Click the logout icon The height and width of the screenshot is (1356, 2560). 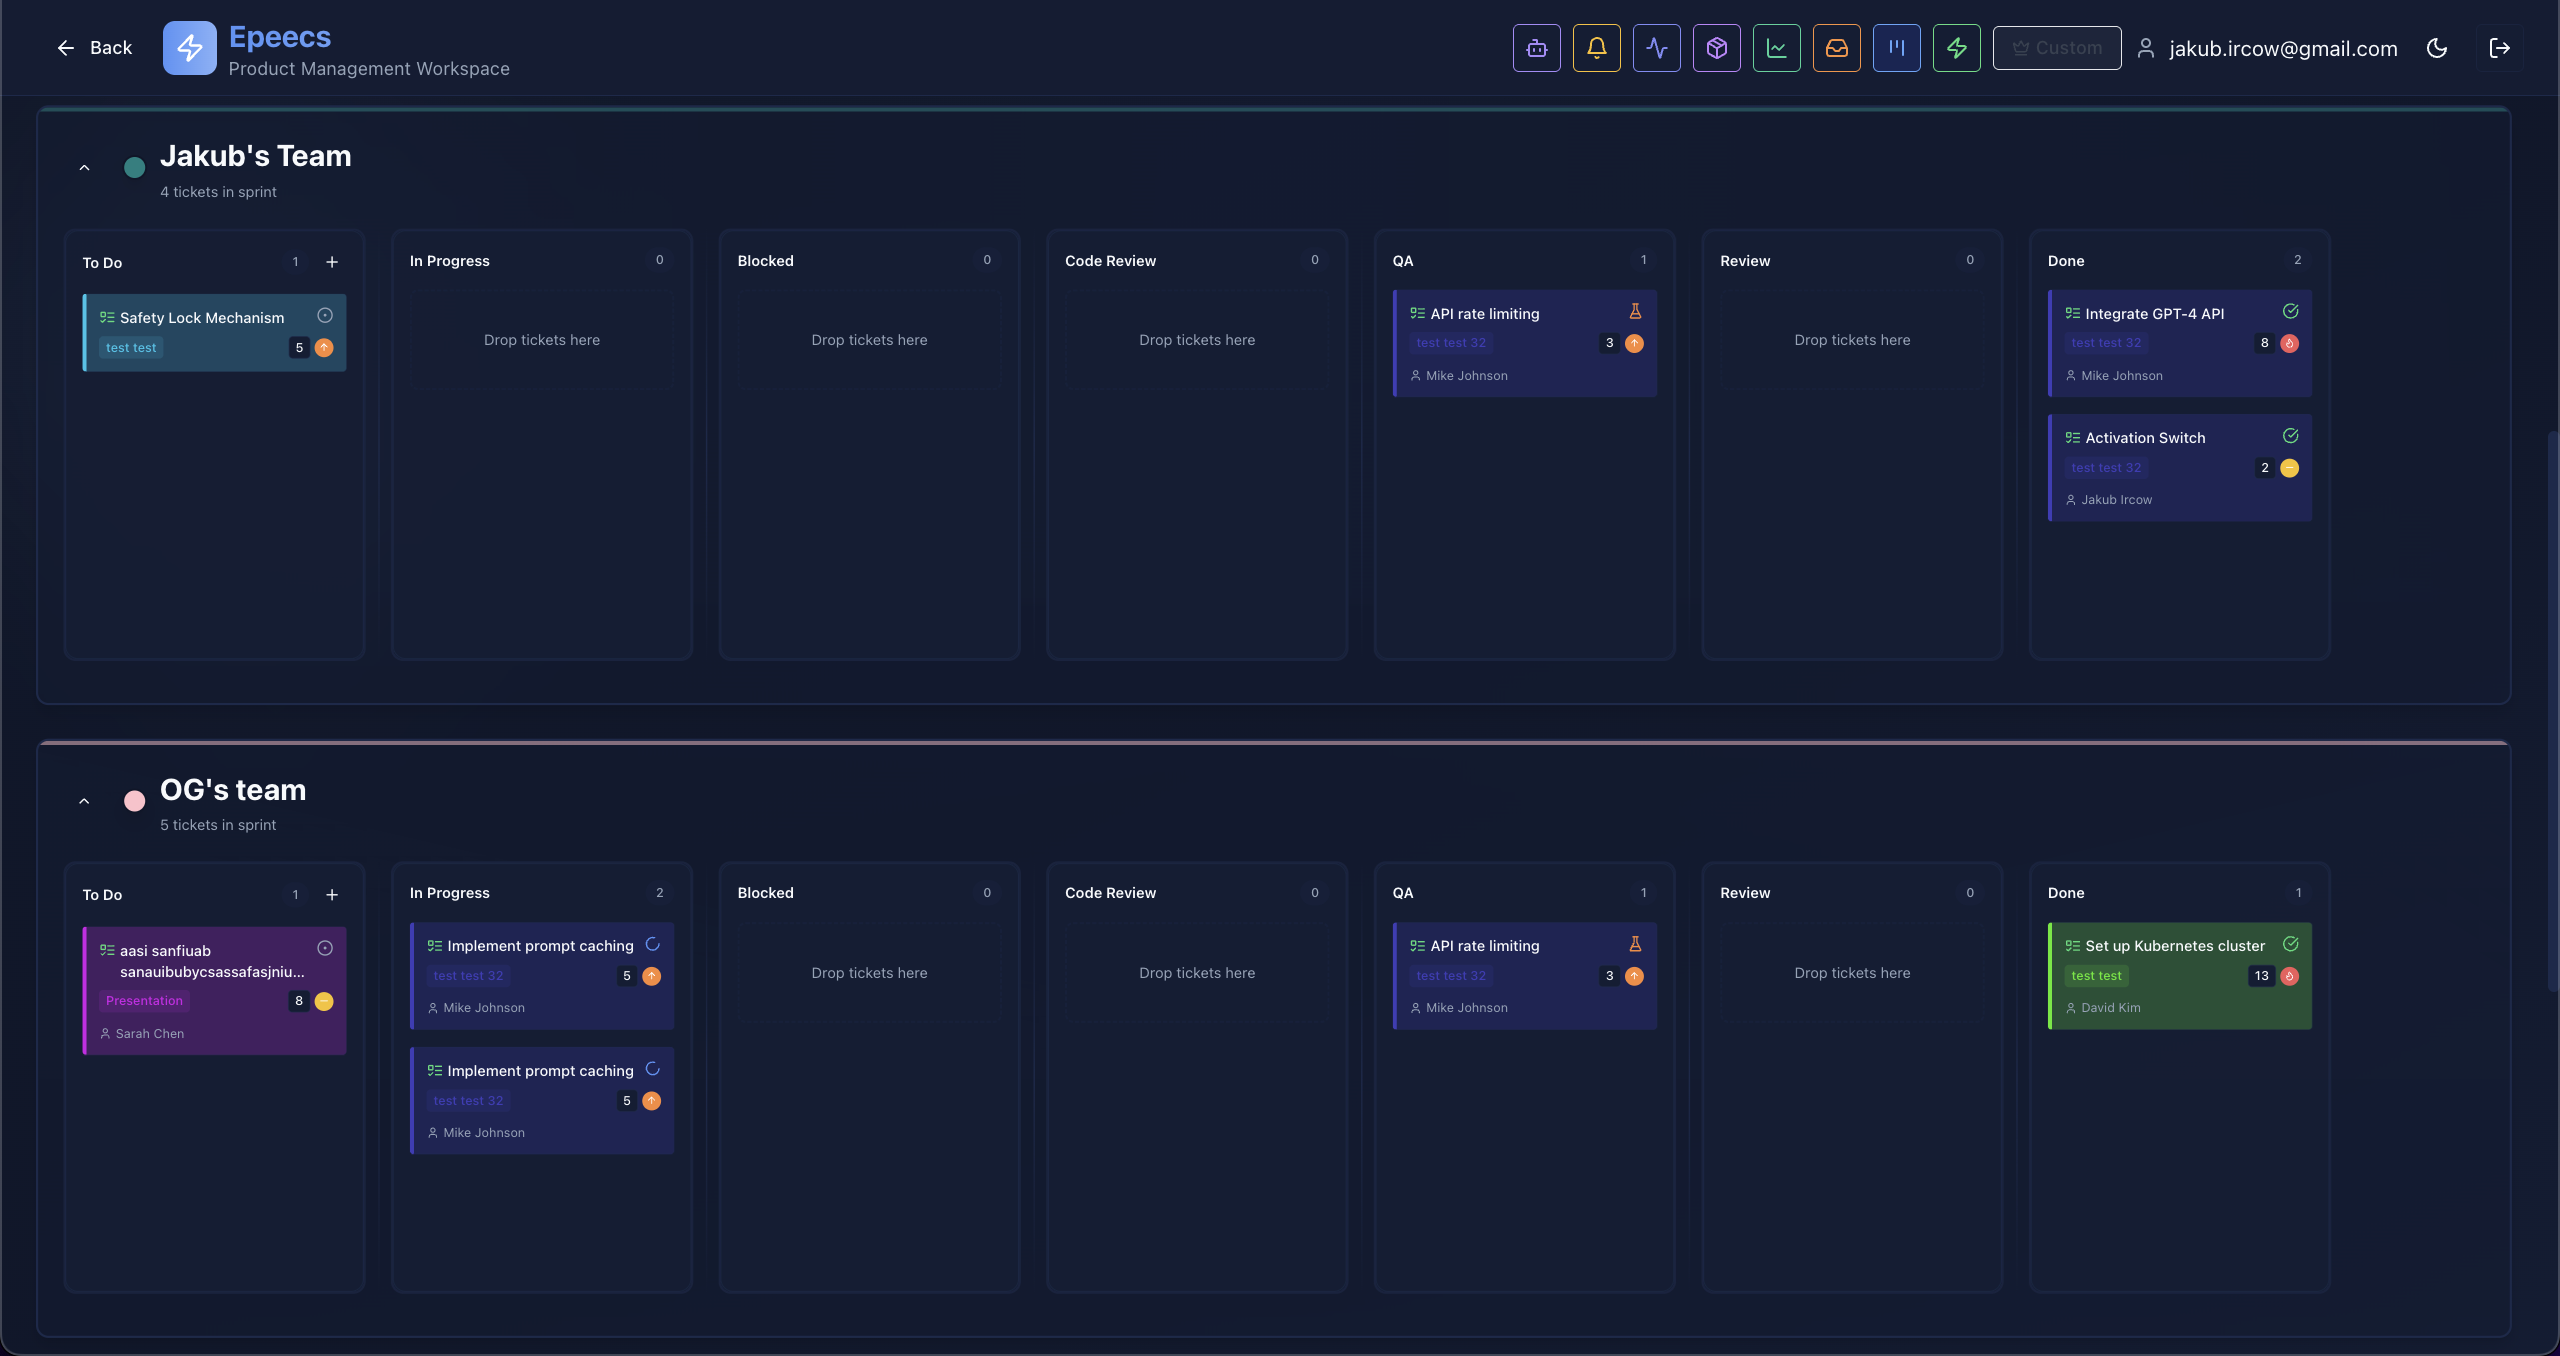point(2499,47)
